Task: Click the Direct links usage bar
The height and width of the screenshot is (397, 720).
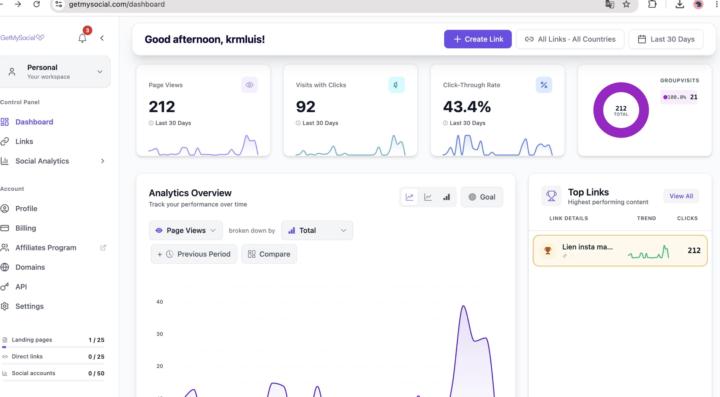Action: [53, 364]
